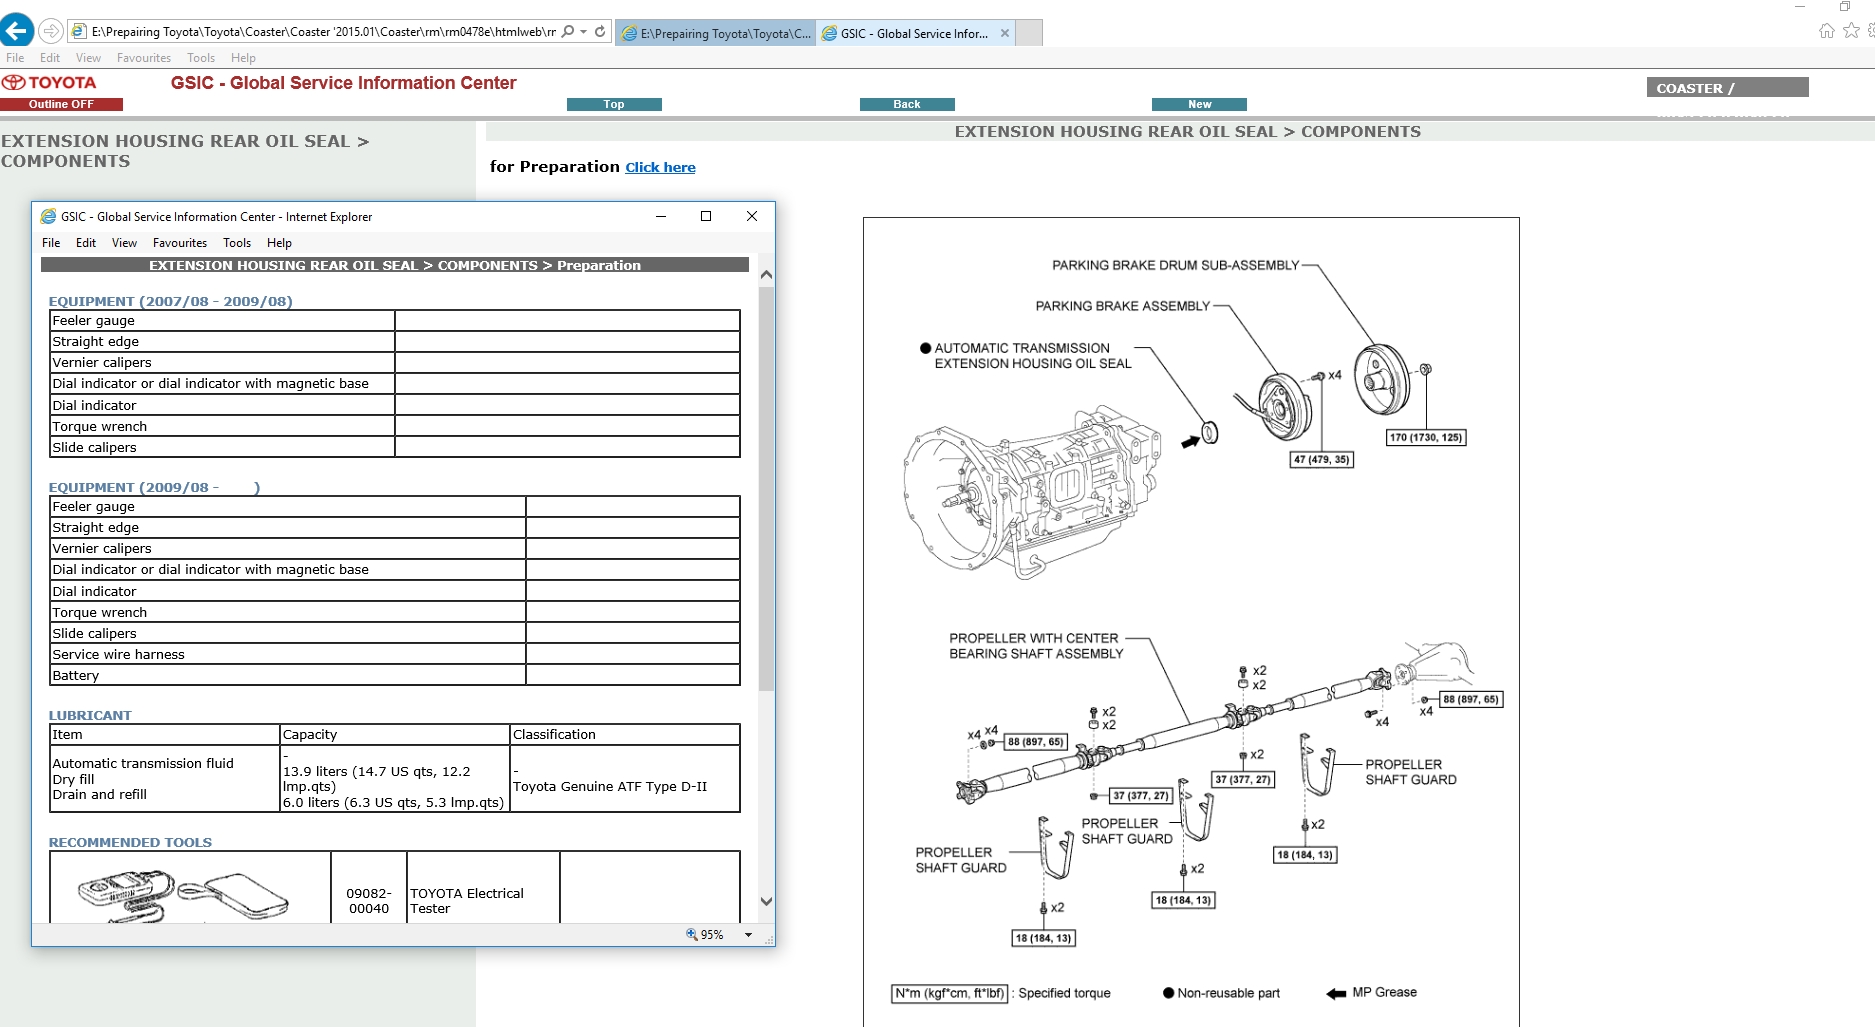Open Tools menu in main browser window
This screenshot has width=1875, height=1027.
[x=201, y=58]
